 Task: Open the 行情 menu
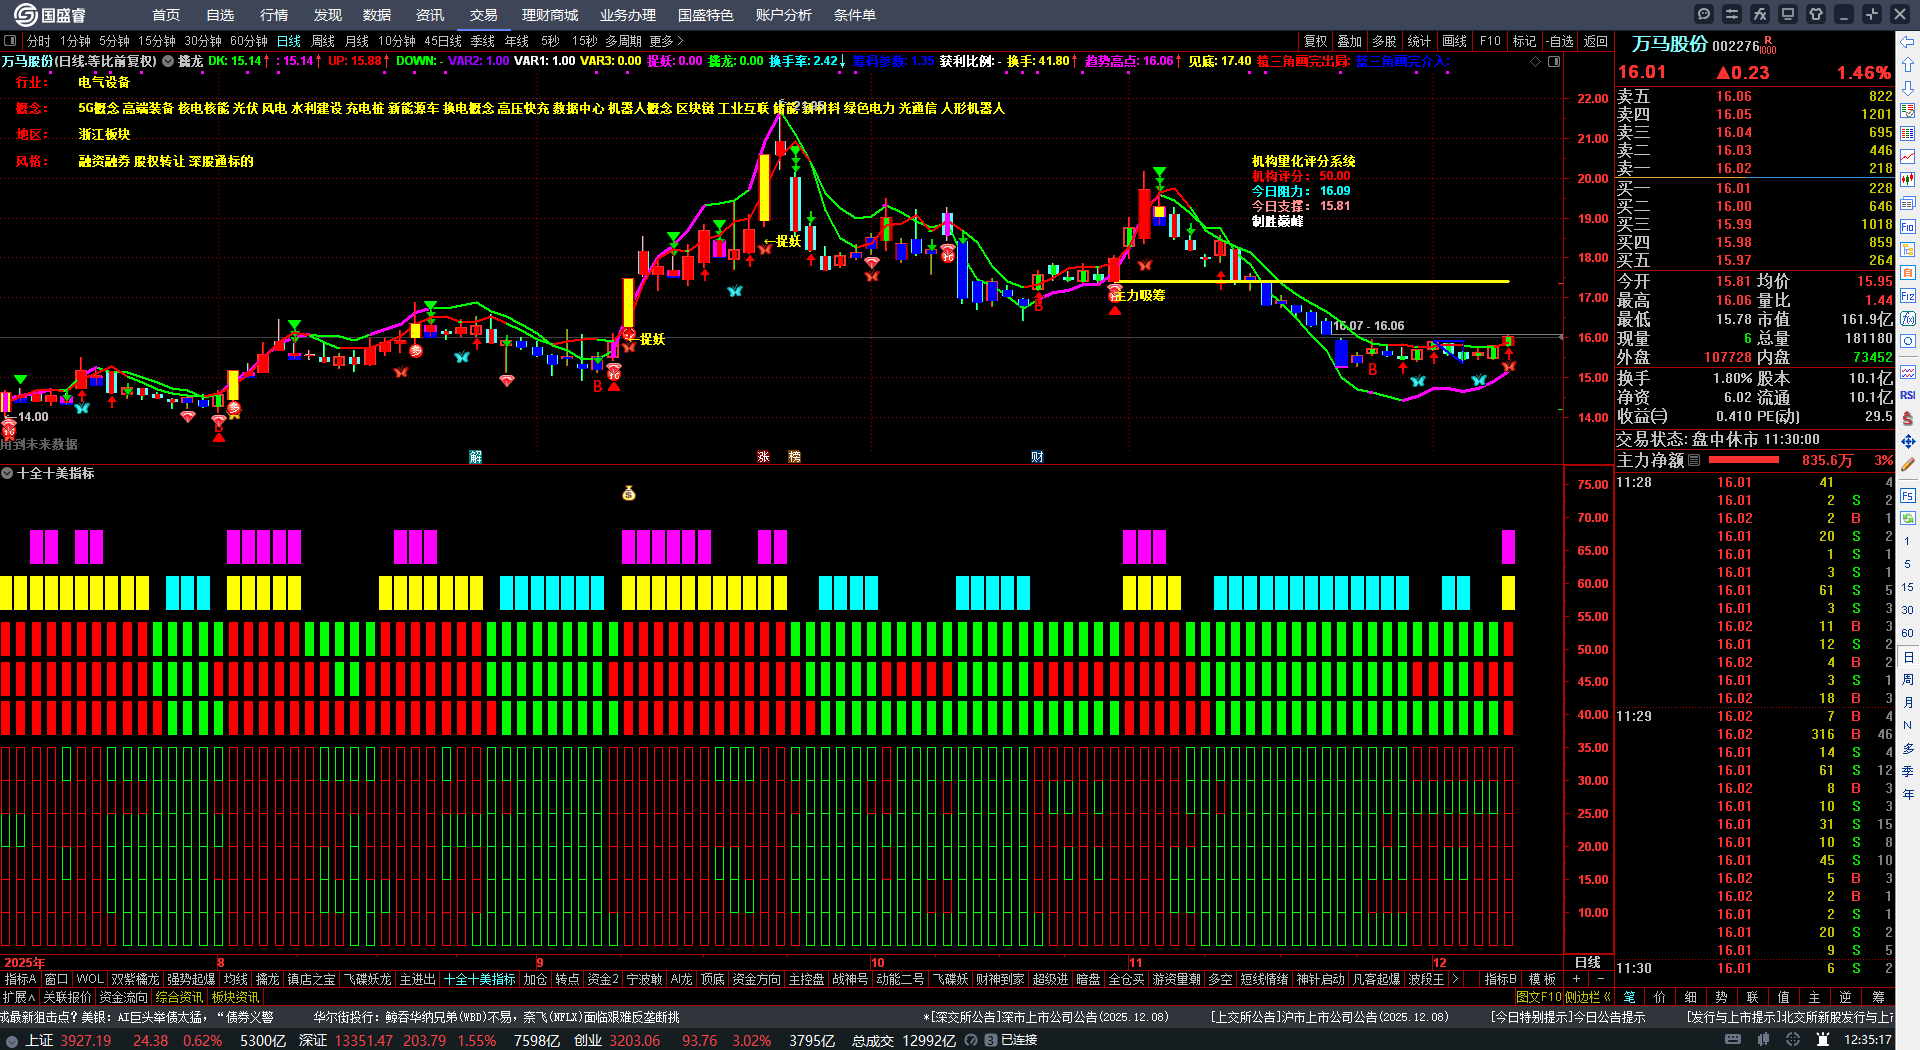274,15
